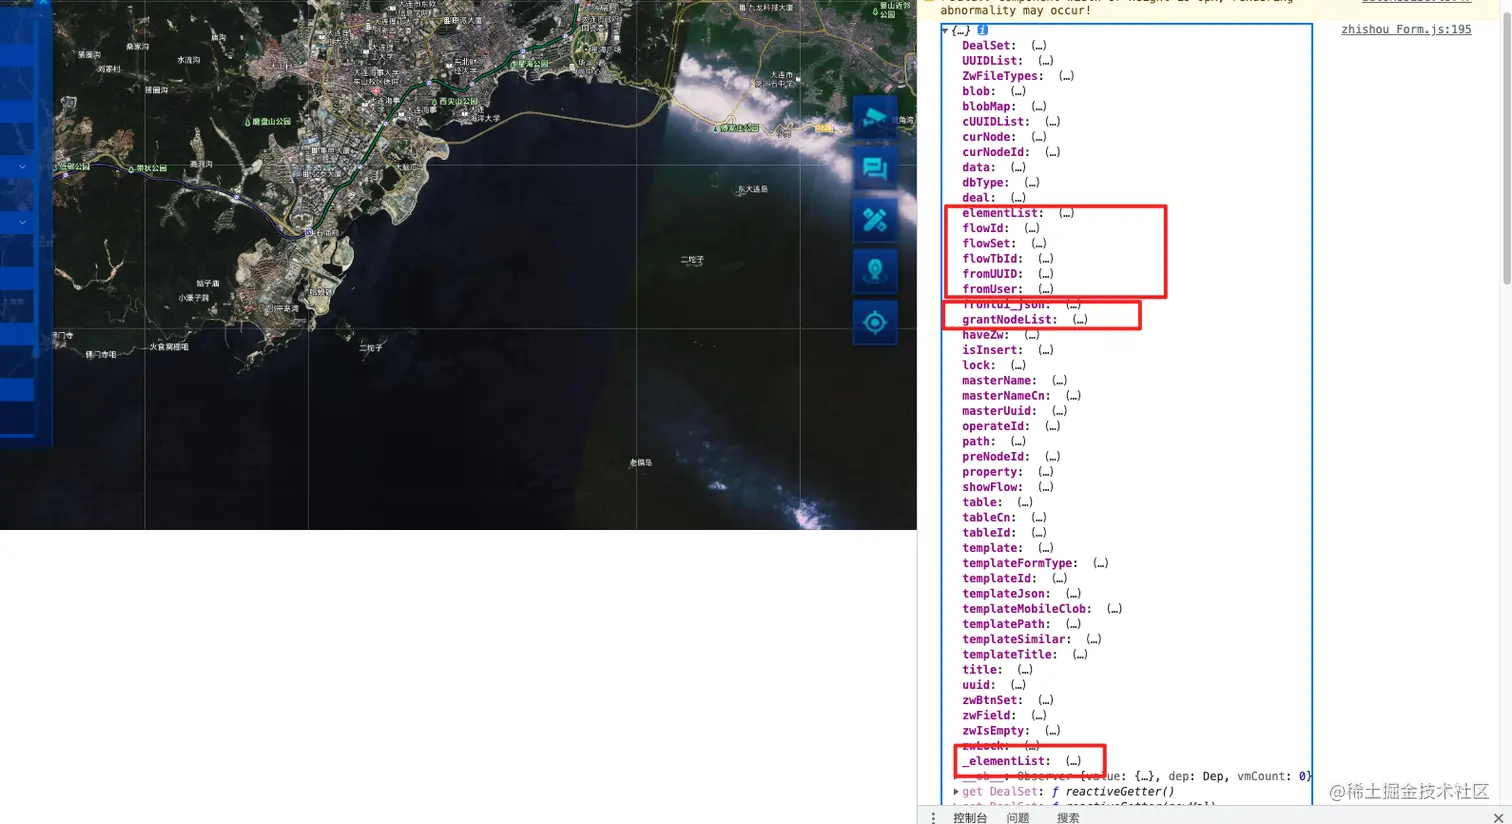Open the chat message panel icon
This screenshot has width=1512, height=824.
tap(874, 168)
